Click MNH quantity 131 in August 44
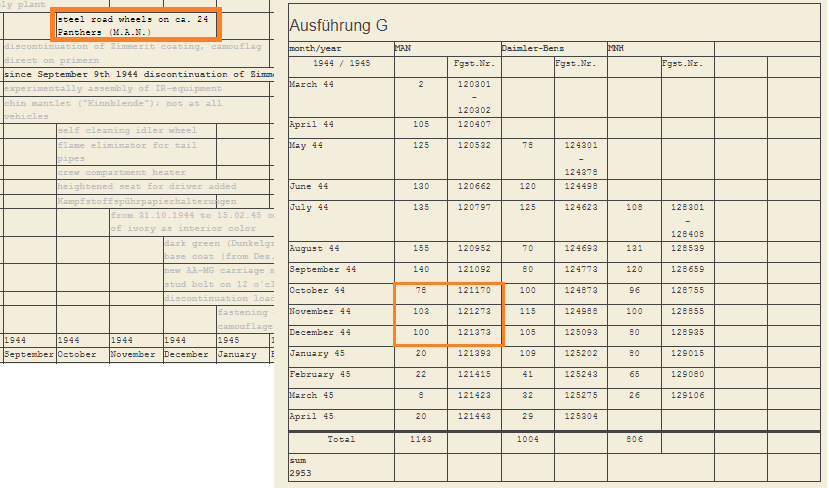 634,248
